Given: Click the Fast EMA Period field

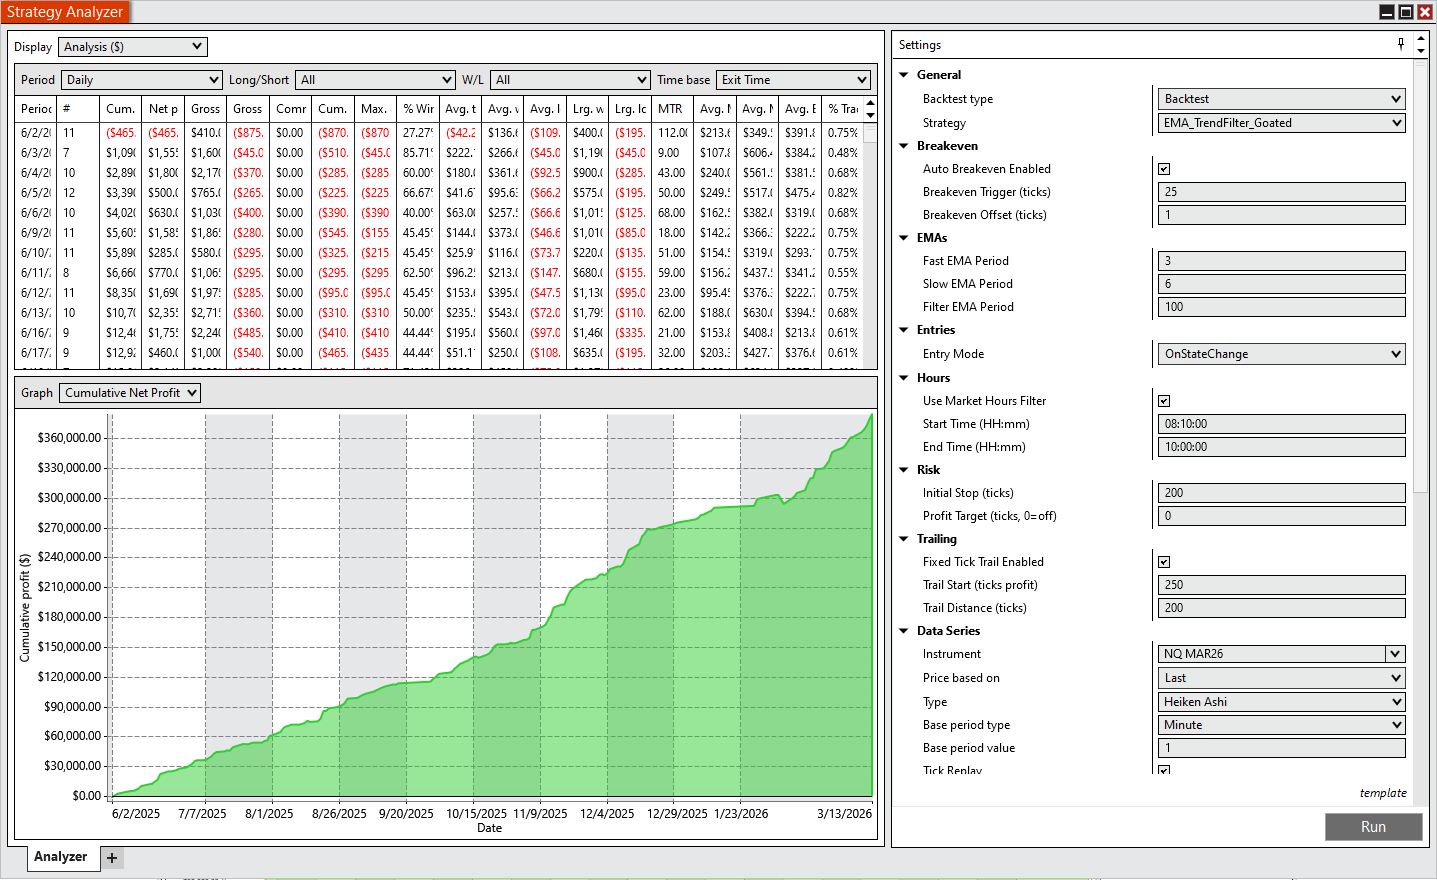Looking at the screenshot, I should tap(1281, 261).
